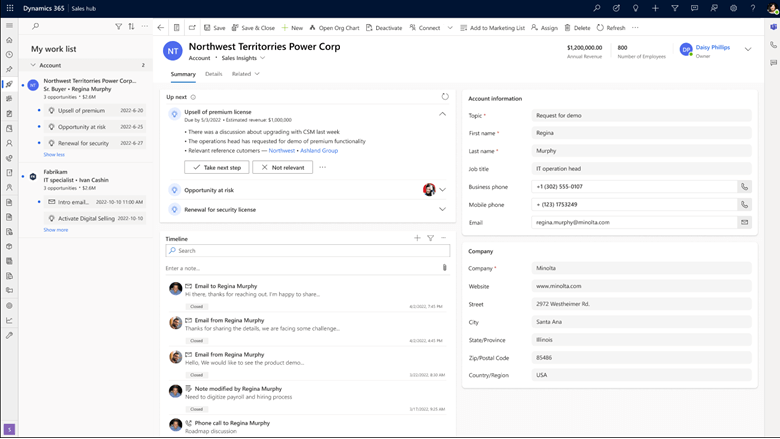Select the Summary tab

[183, 74]
